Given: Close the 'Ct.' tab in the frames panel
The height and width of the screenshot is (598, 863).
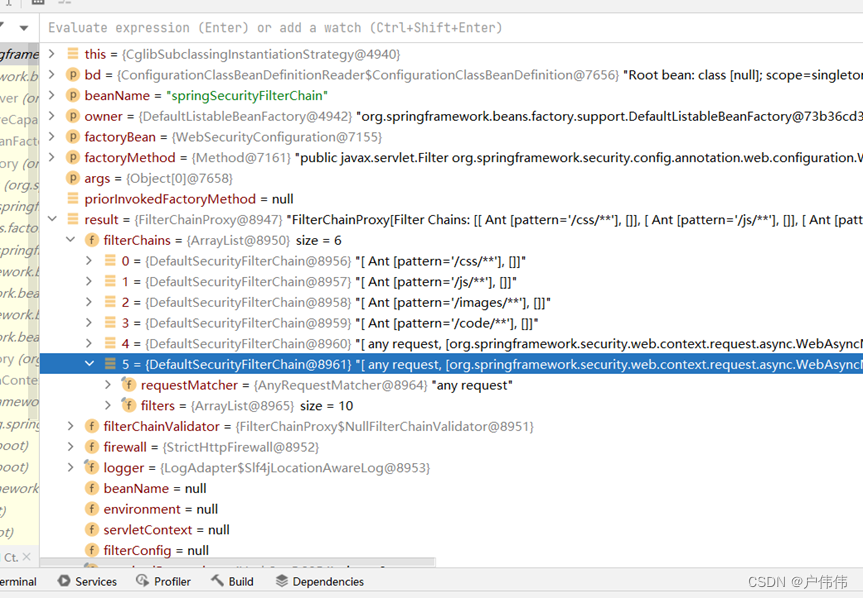Looking at the screenshot, I should click(26, 557).
